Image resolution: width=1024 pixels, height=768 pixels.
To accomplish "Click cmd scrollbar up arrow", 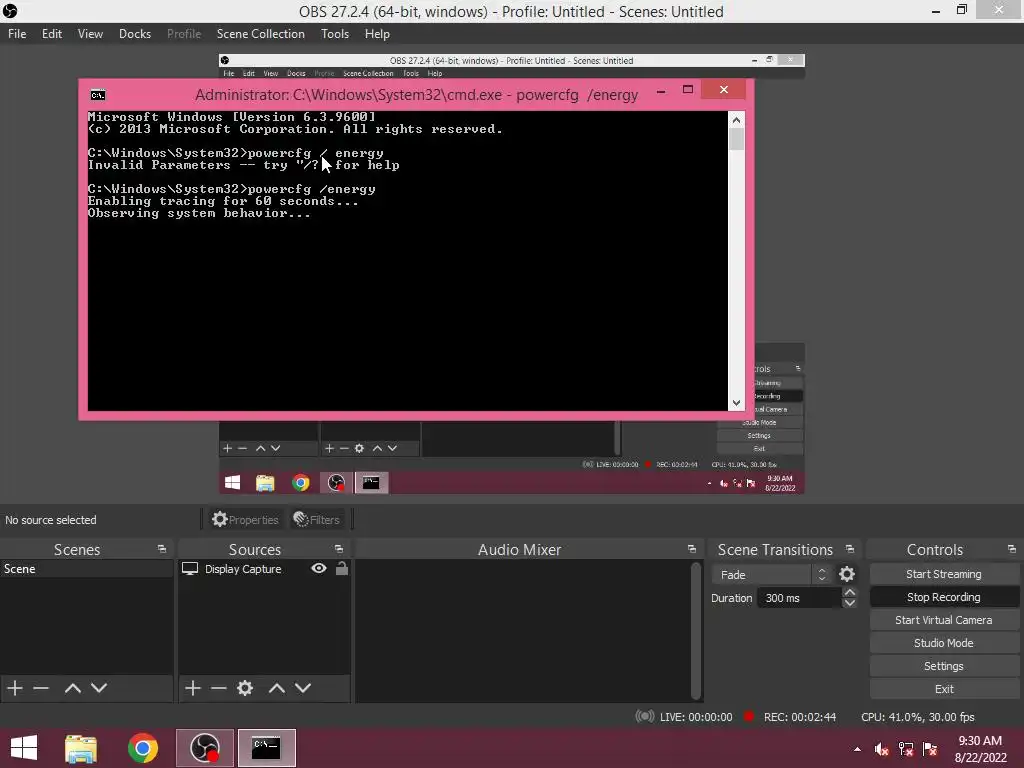I will click(x=736, y=120).
